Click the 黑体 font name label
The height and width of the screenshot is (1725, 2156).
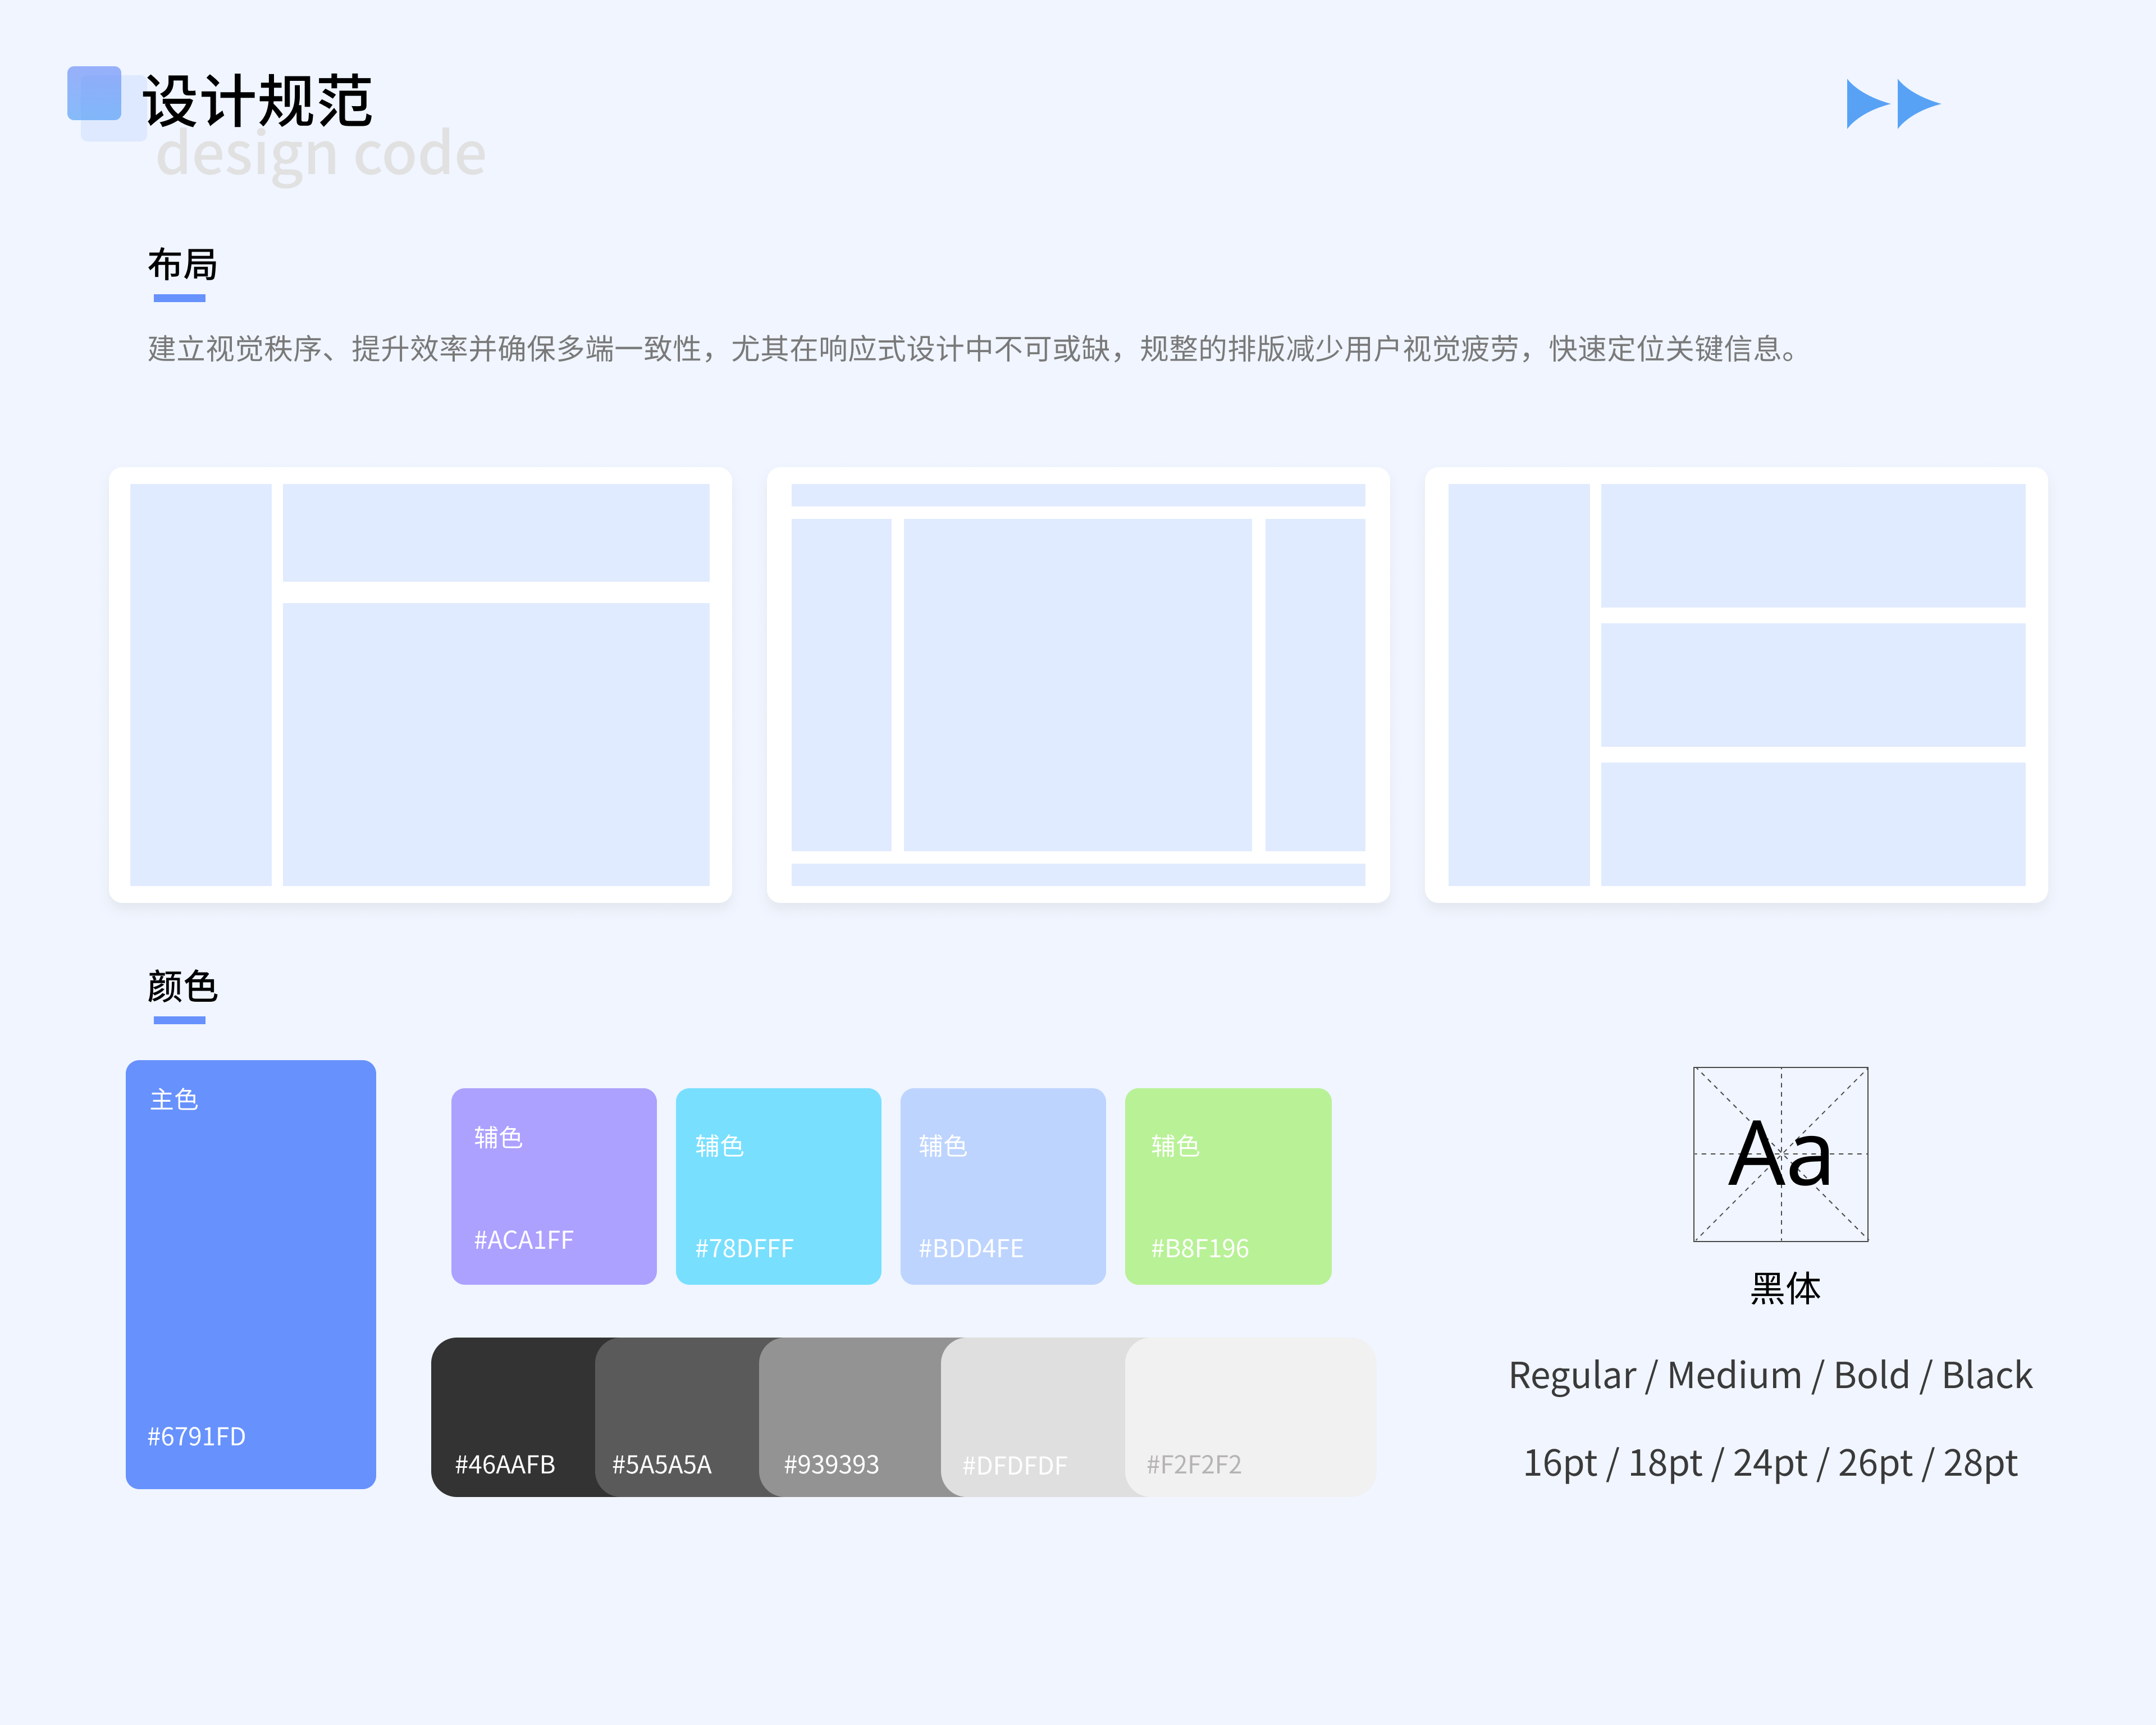coord(1785,1288)
